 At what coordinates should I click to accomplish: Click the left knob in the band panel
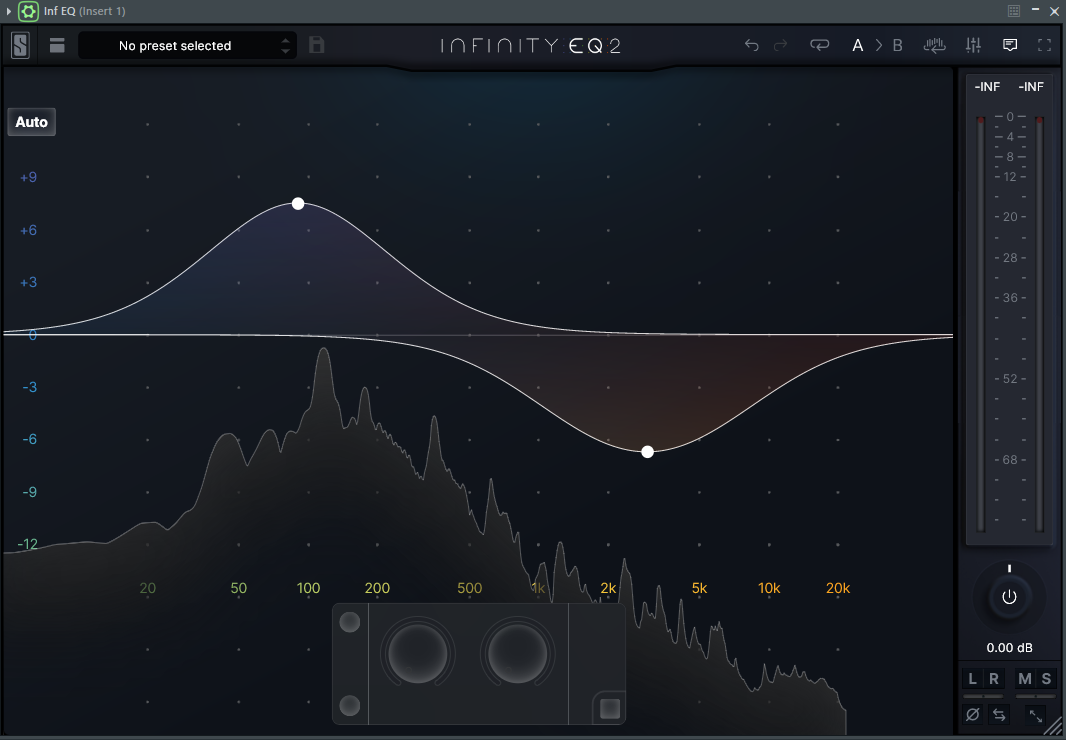point(417,653)
